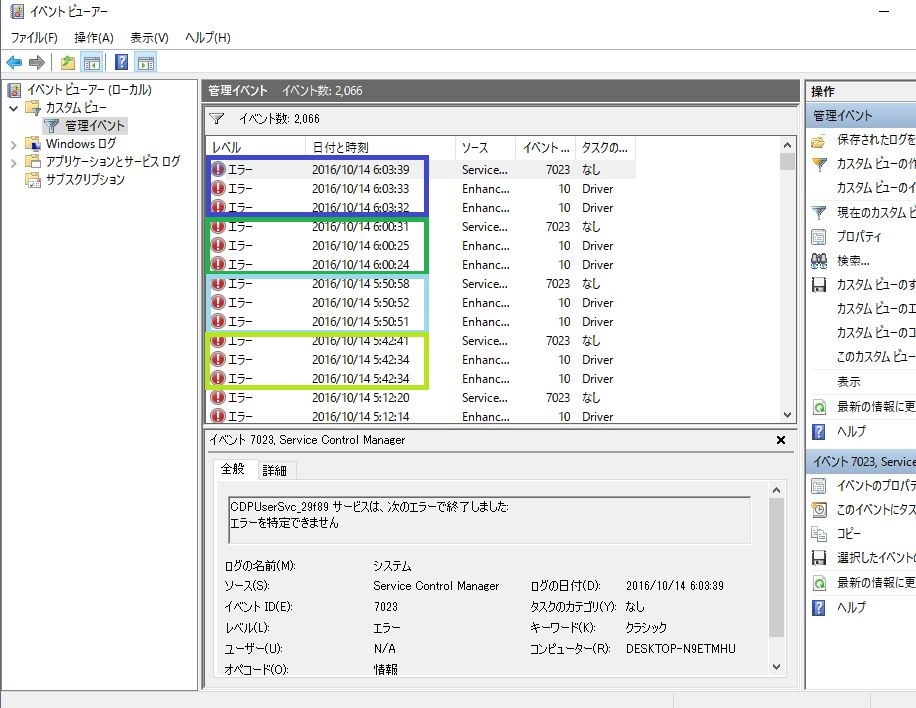Open 保存されたログを... action in actions pane
The width and height of the screenshot is (916, 708).
863,140
